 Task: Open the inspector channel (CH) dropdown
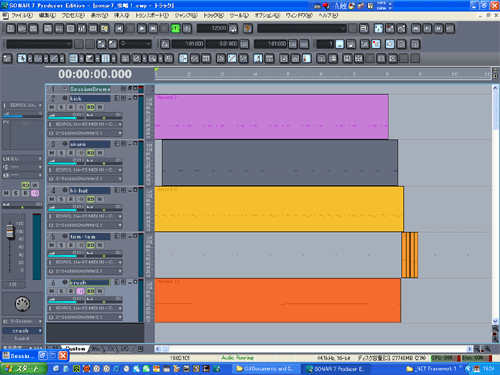coord(22,159)
